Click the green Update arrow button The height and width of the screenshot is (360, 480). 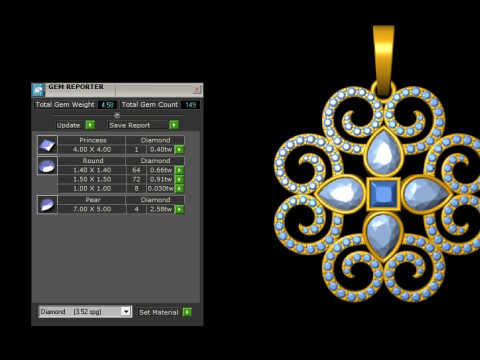[90, 125]
